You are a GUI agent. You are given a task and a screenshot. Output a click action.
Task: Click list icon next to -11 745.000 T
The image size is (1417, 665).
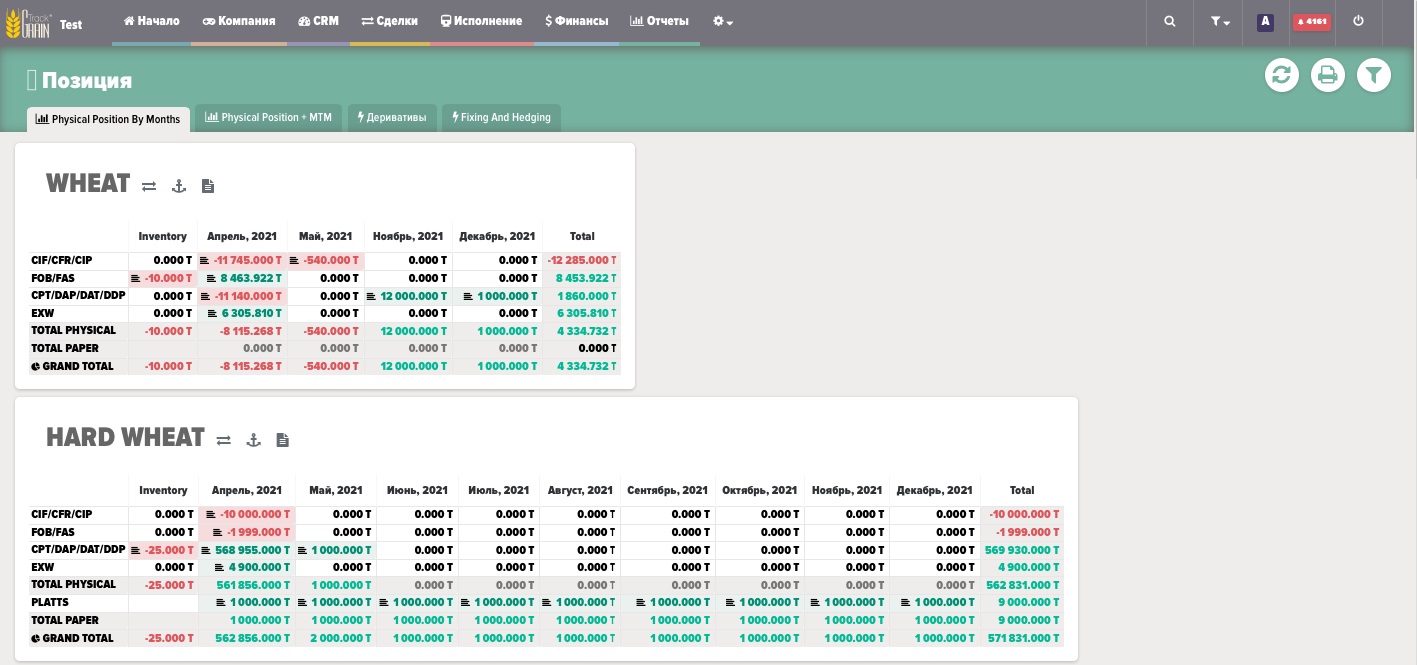(x=205, y=261)
